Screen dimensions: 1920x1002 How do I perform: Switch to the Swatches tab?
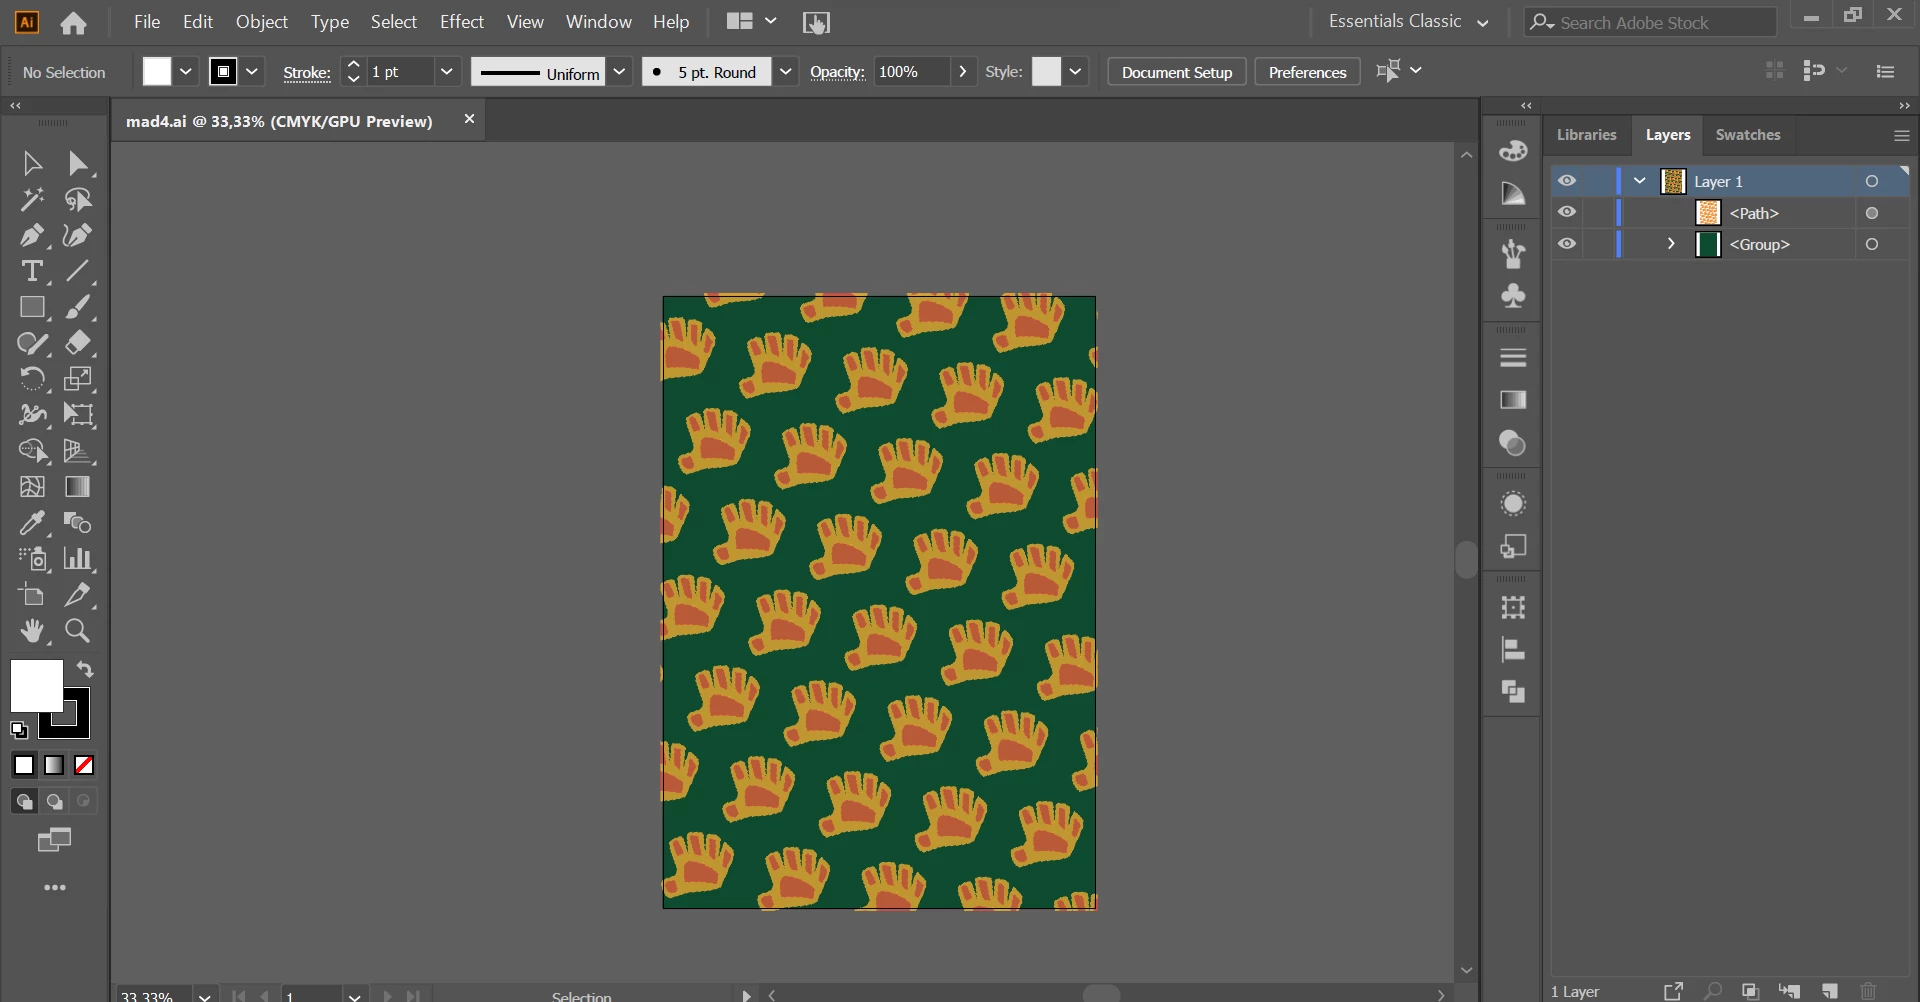pos(1748,135)
